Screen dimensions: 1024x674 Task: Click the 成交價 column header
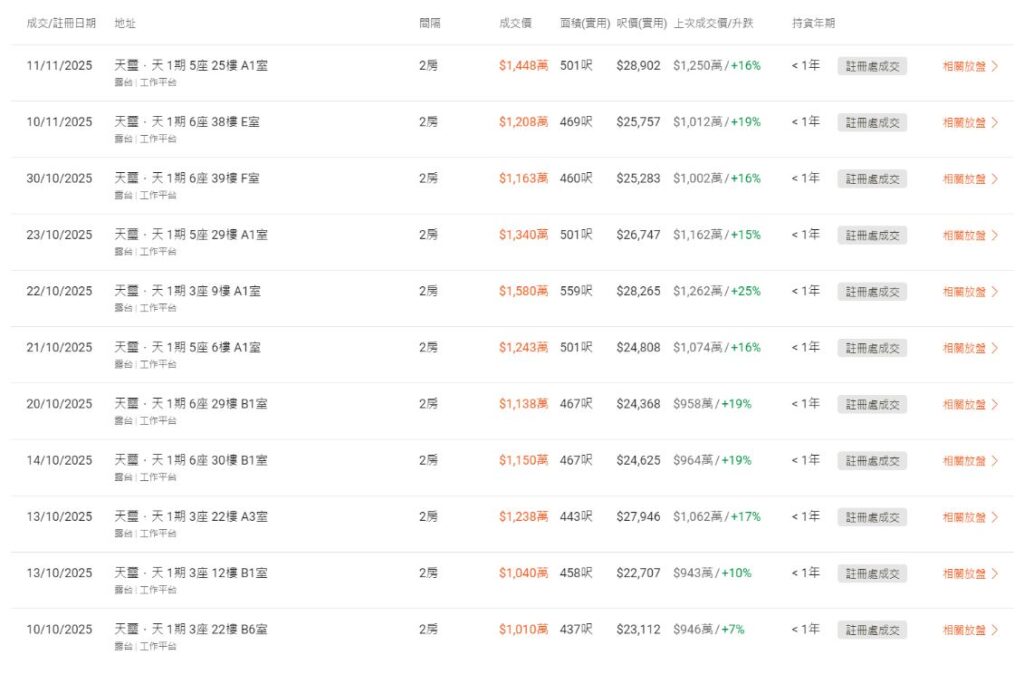click(x=515, y=22)
